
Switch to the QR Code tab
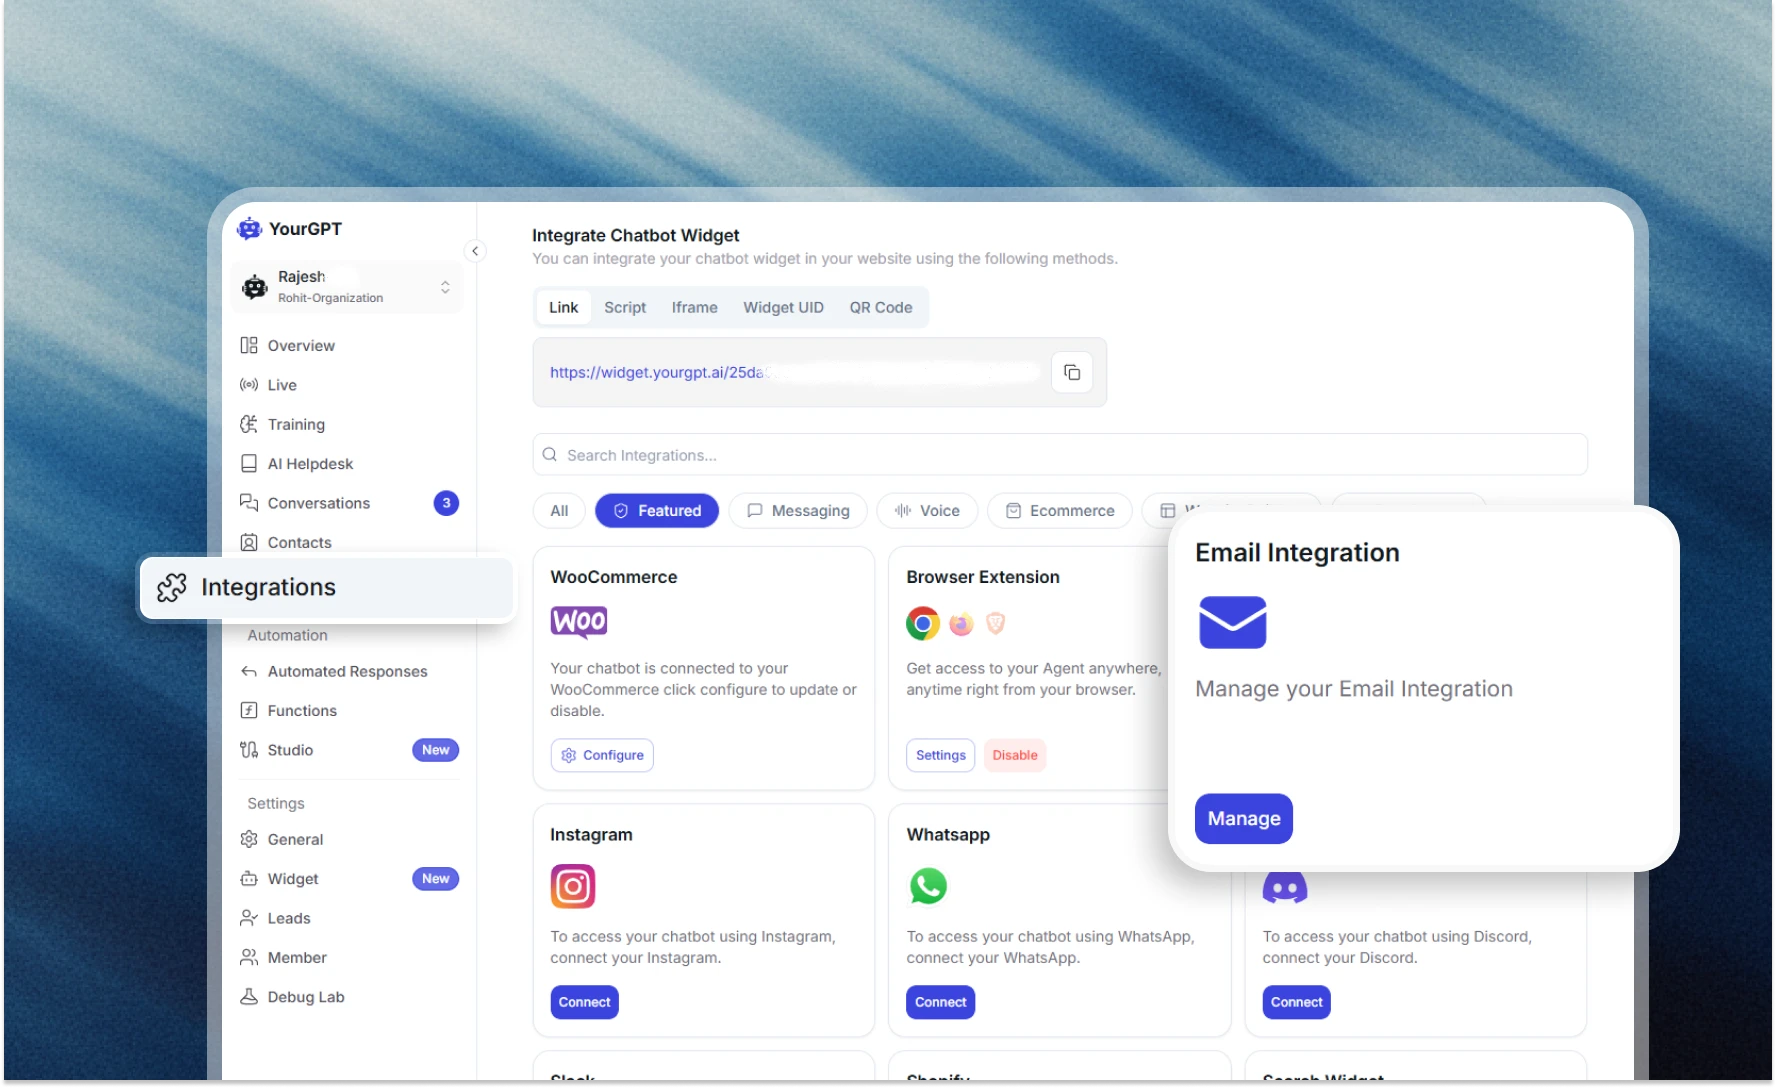click(880, 307)
